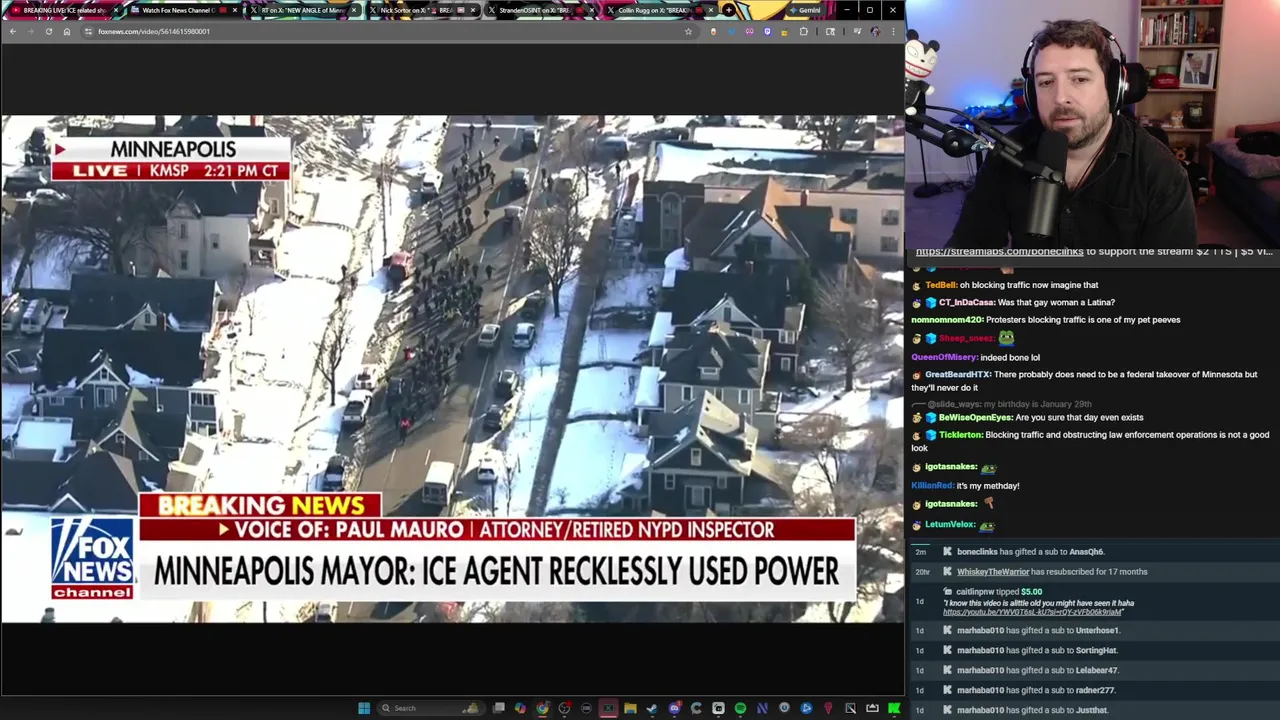This screenshot has height=720, width=1280.
Task: Open the green Kick app on the taskbar
Action: pos(894,708)
